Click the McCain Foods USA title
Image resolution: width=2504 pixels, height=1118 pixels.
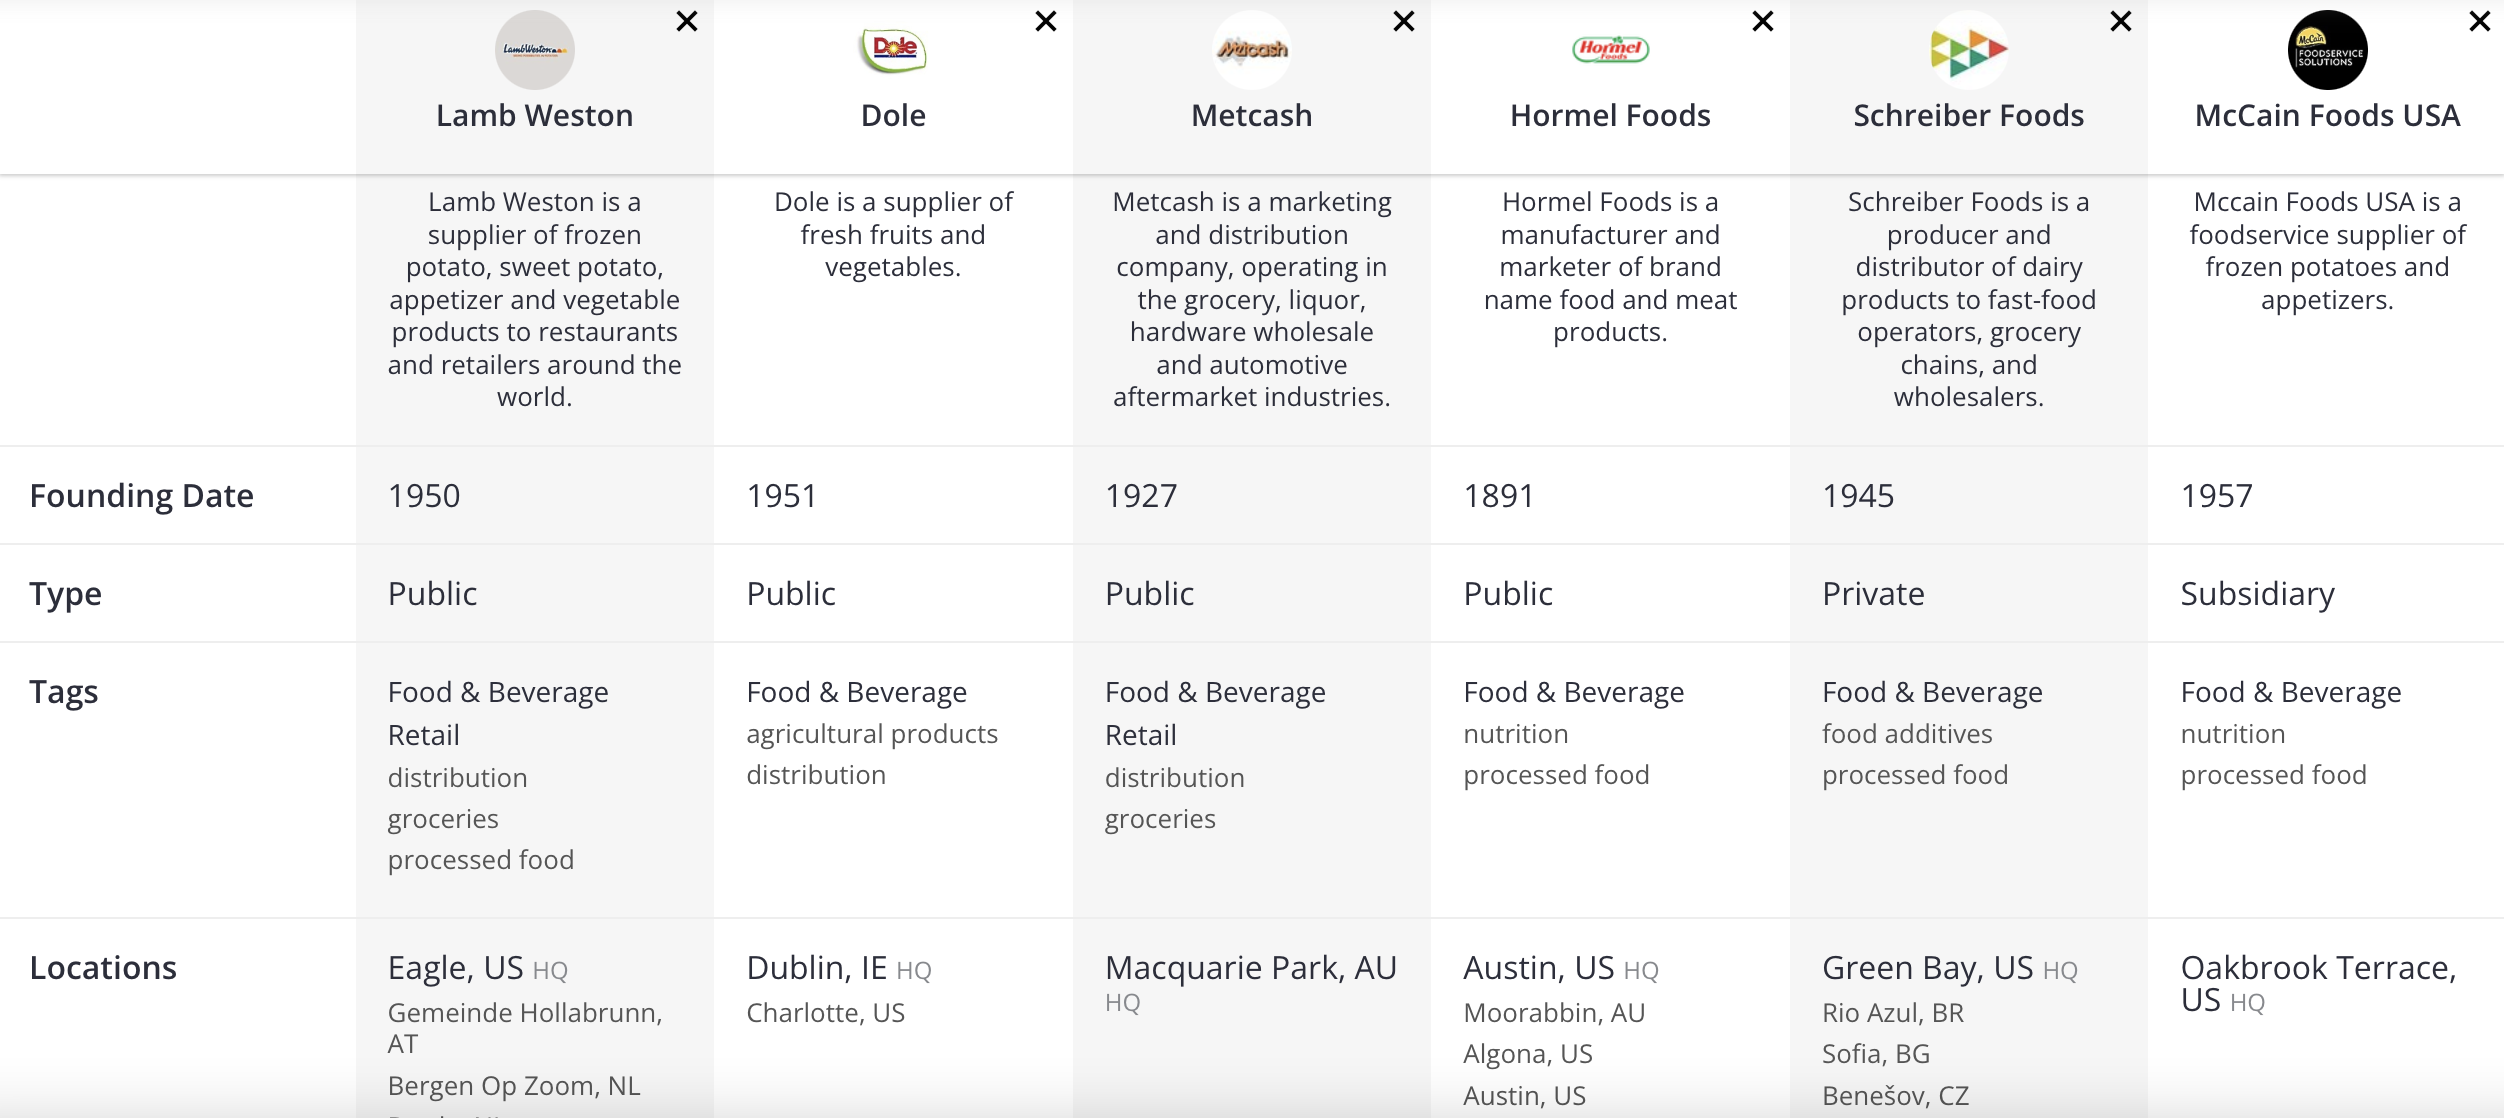point(2327,116)
